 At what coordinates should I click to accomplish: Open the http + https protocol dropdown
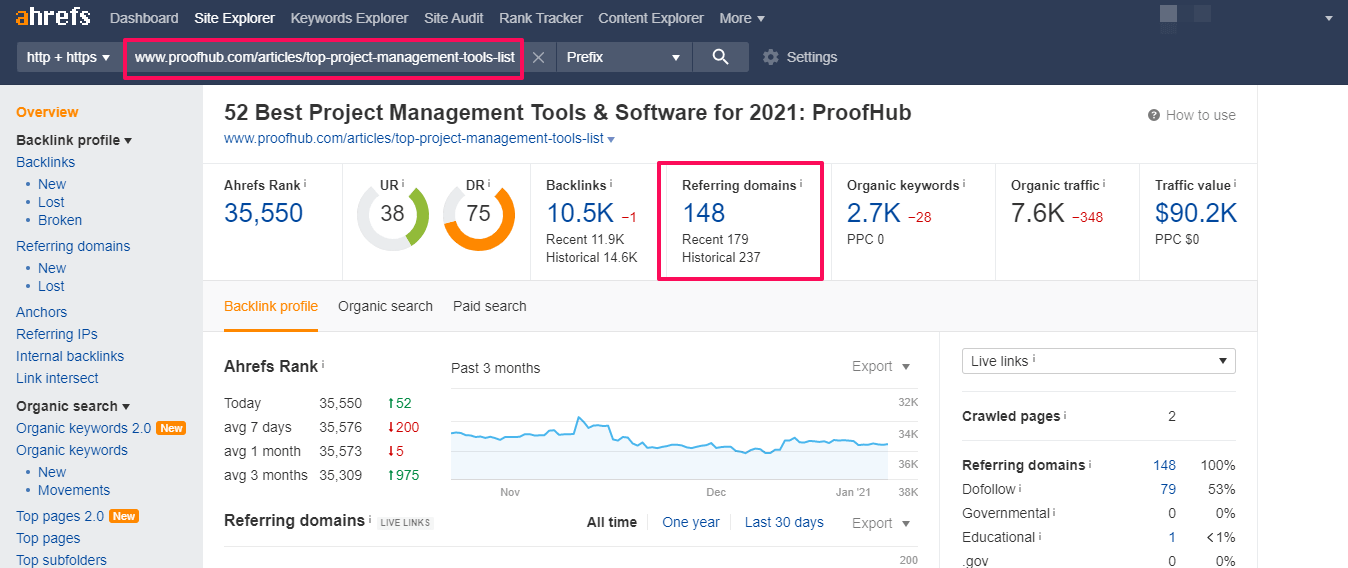tap(68, 57)
